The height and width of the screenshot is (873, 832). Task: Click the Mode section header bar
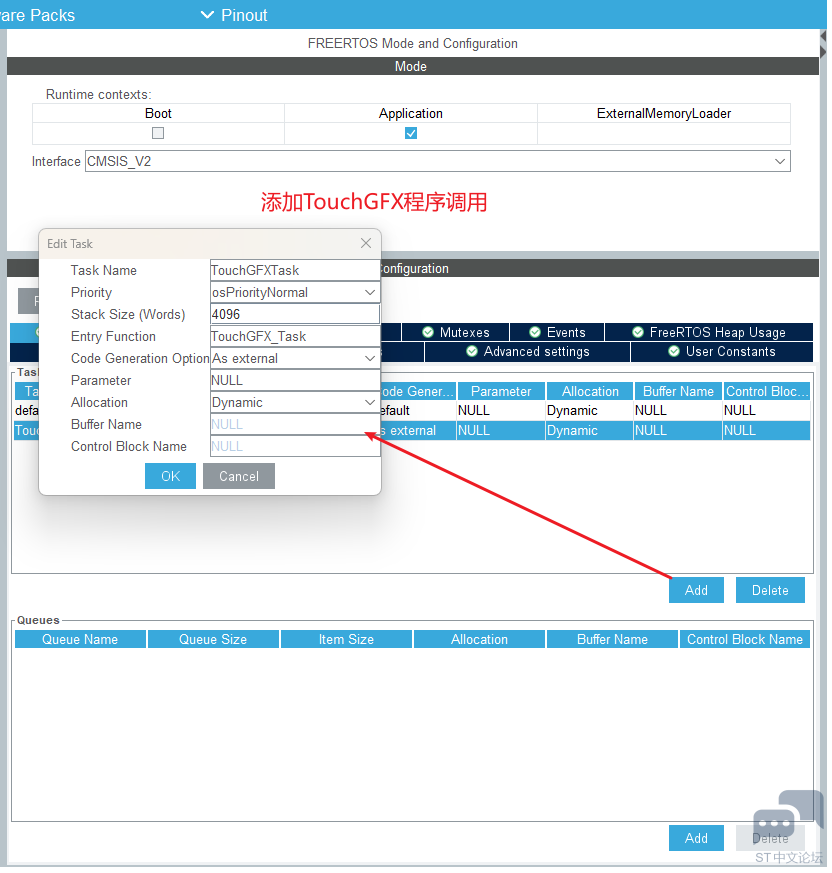(414, 66)
